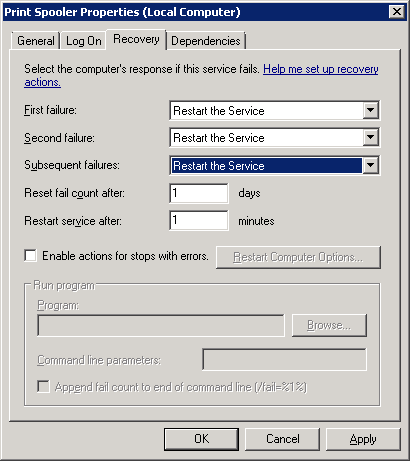Open the Log On tab

(x=83, y=41)
